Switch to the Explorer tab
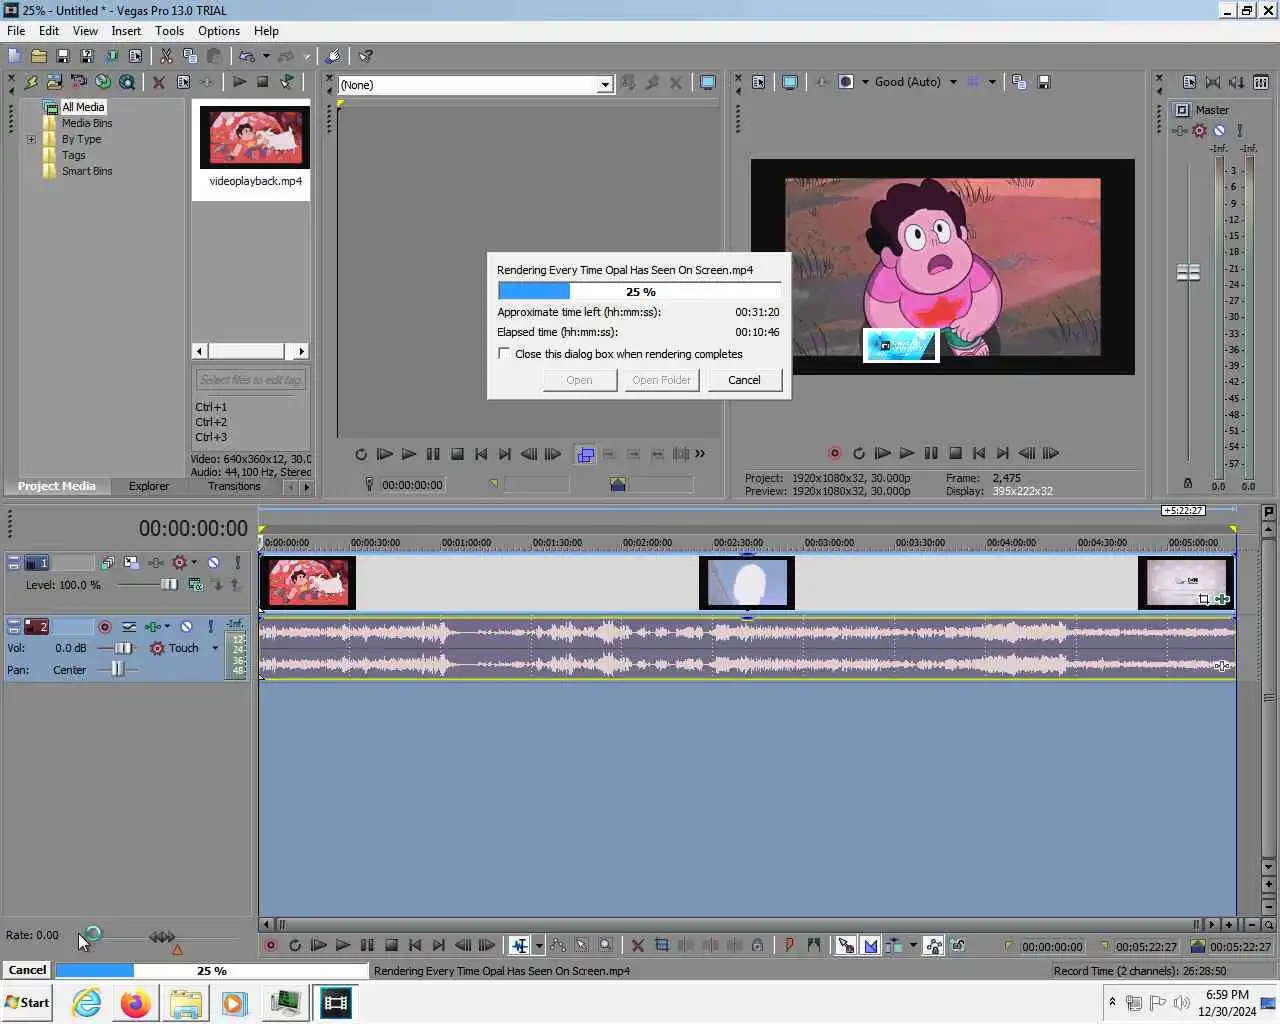Viewport: 1280px width, 1024px height. tap(149, 486)
